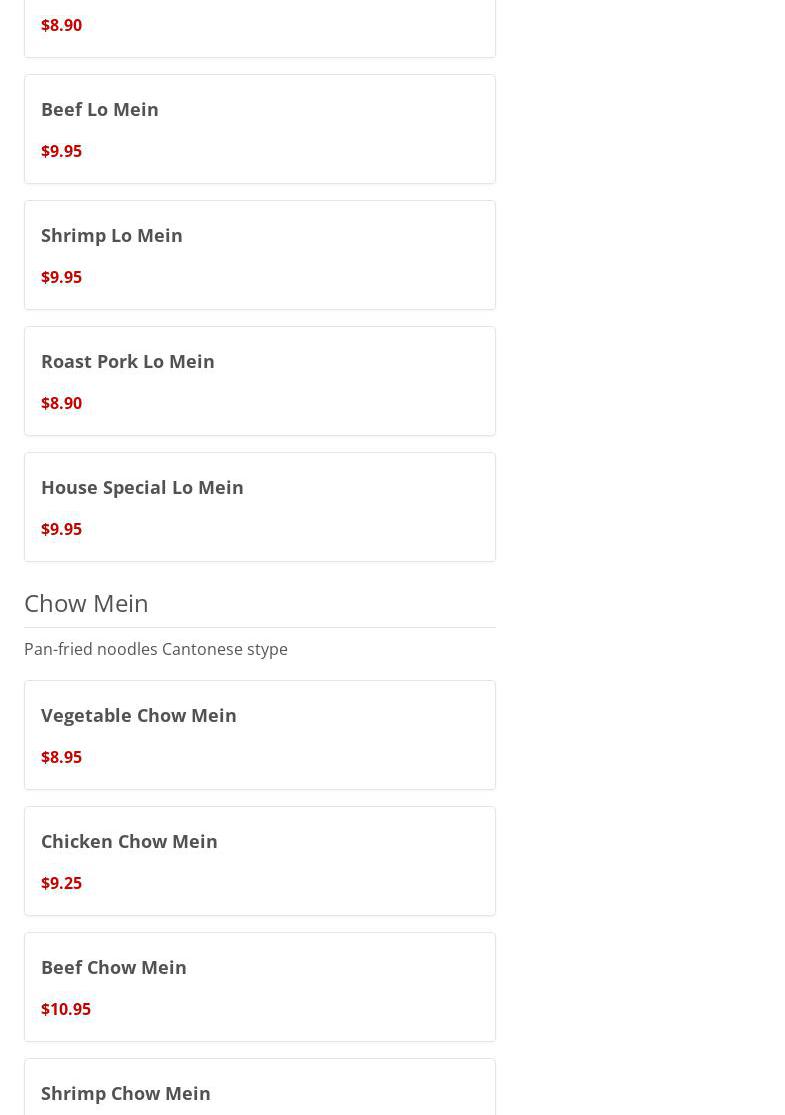Open the Vegetable Chow Mein menu item
This screenshot has width=785, height=1115.
click(139, 715)
